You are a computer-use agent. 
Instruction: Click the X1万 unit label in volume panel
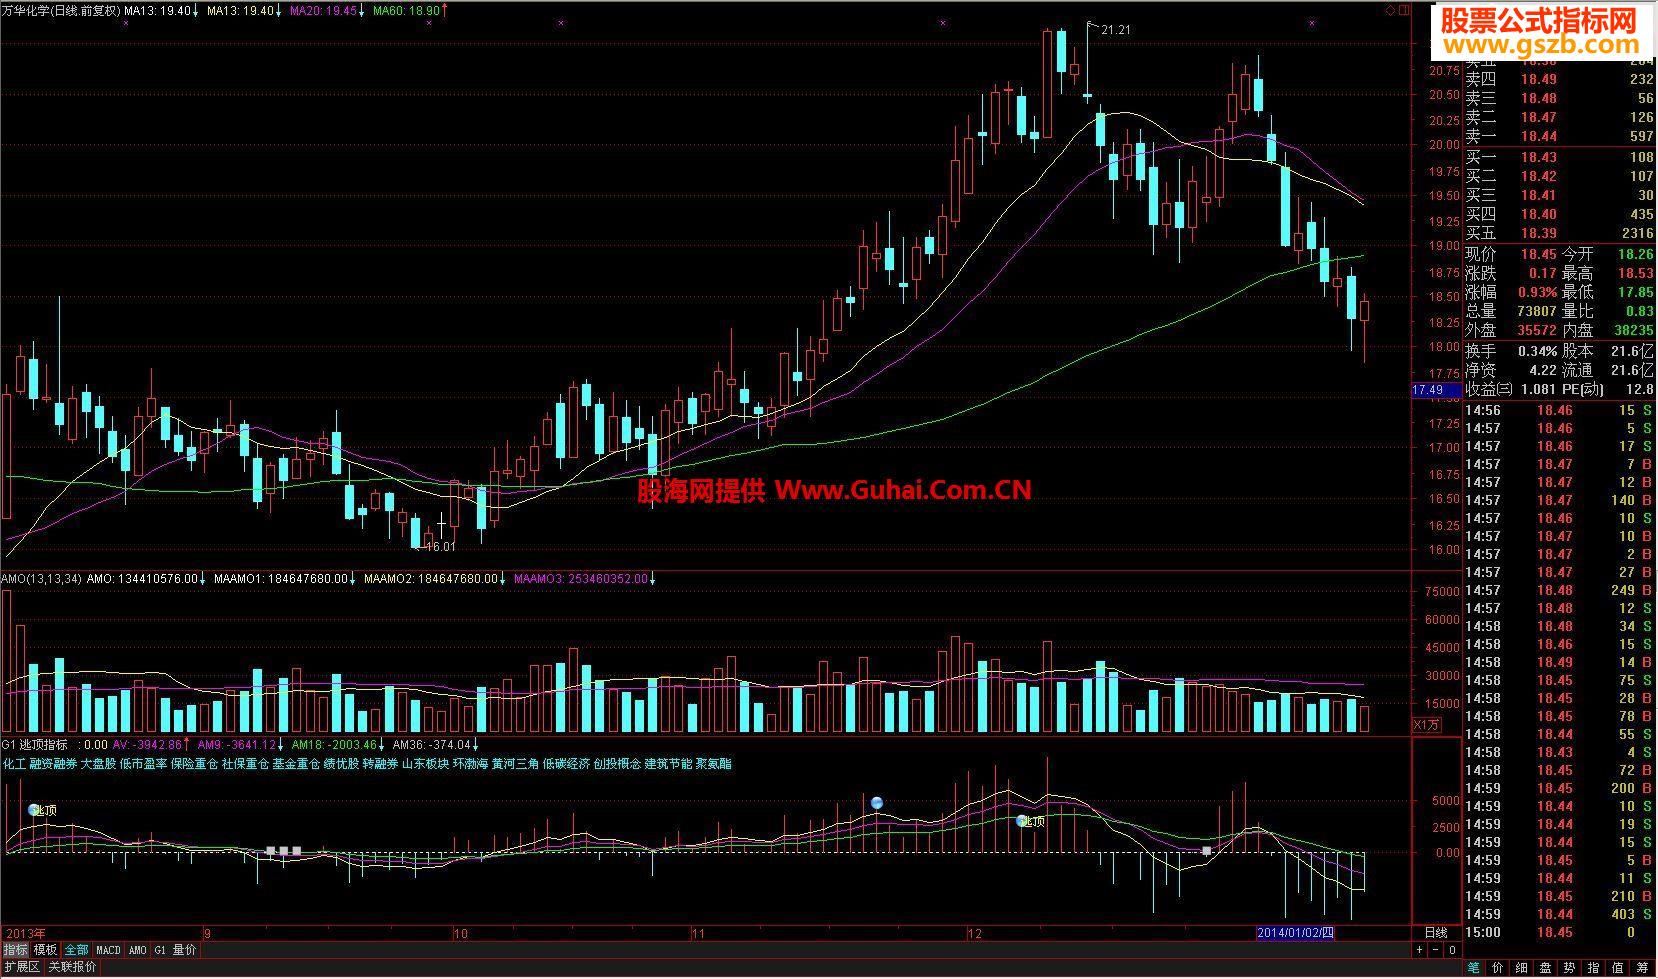(1426, 725)
